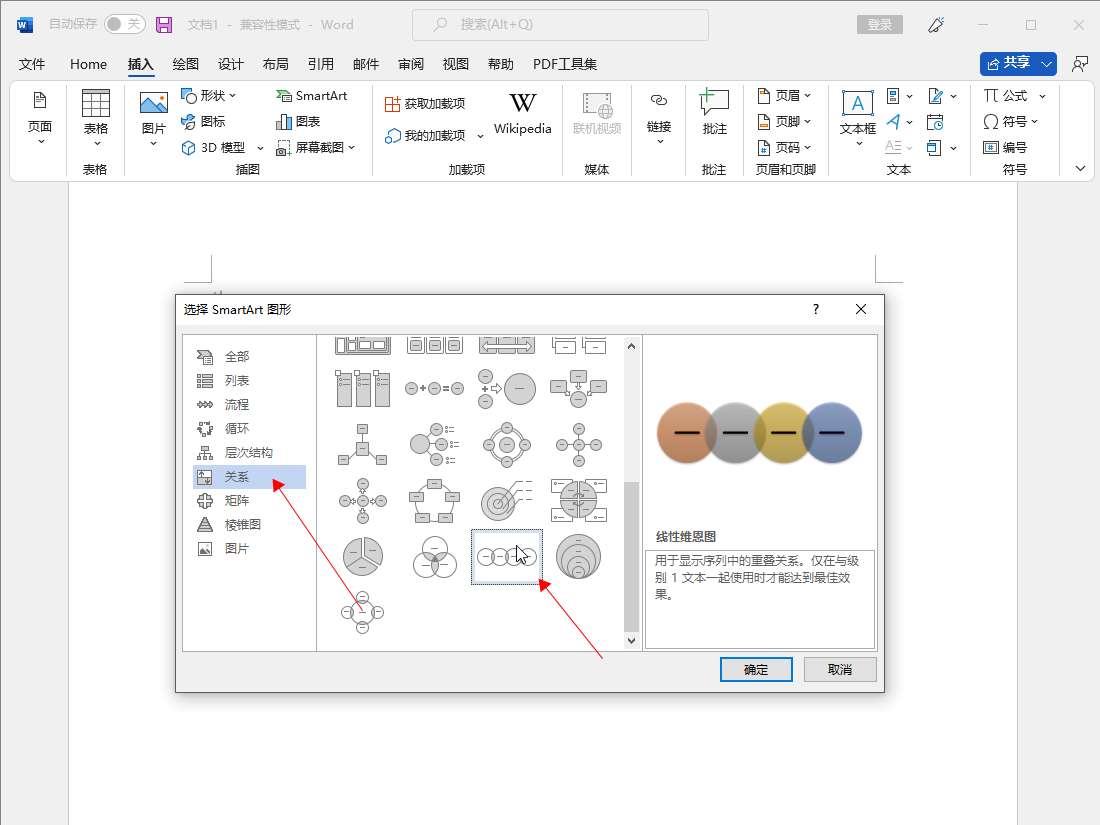Select the 流程 process category
The height and width of the screenshot is (825, 1100).
[x=250, y=404]
